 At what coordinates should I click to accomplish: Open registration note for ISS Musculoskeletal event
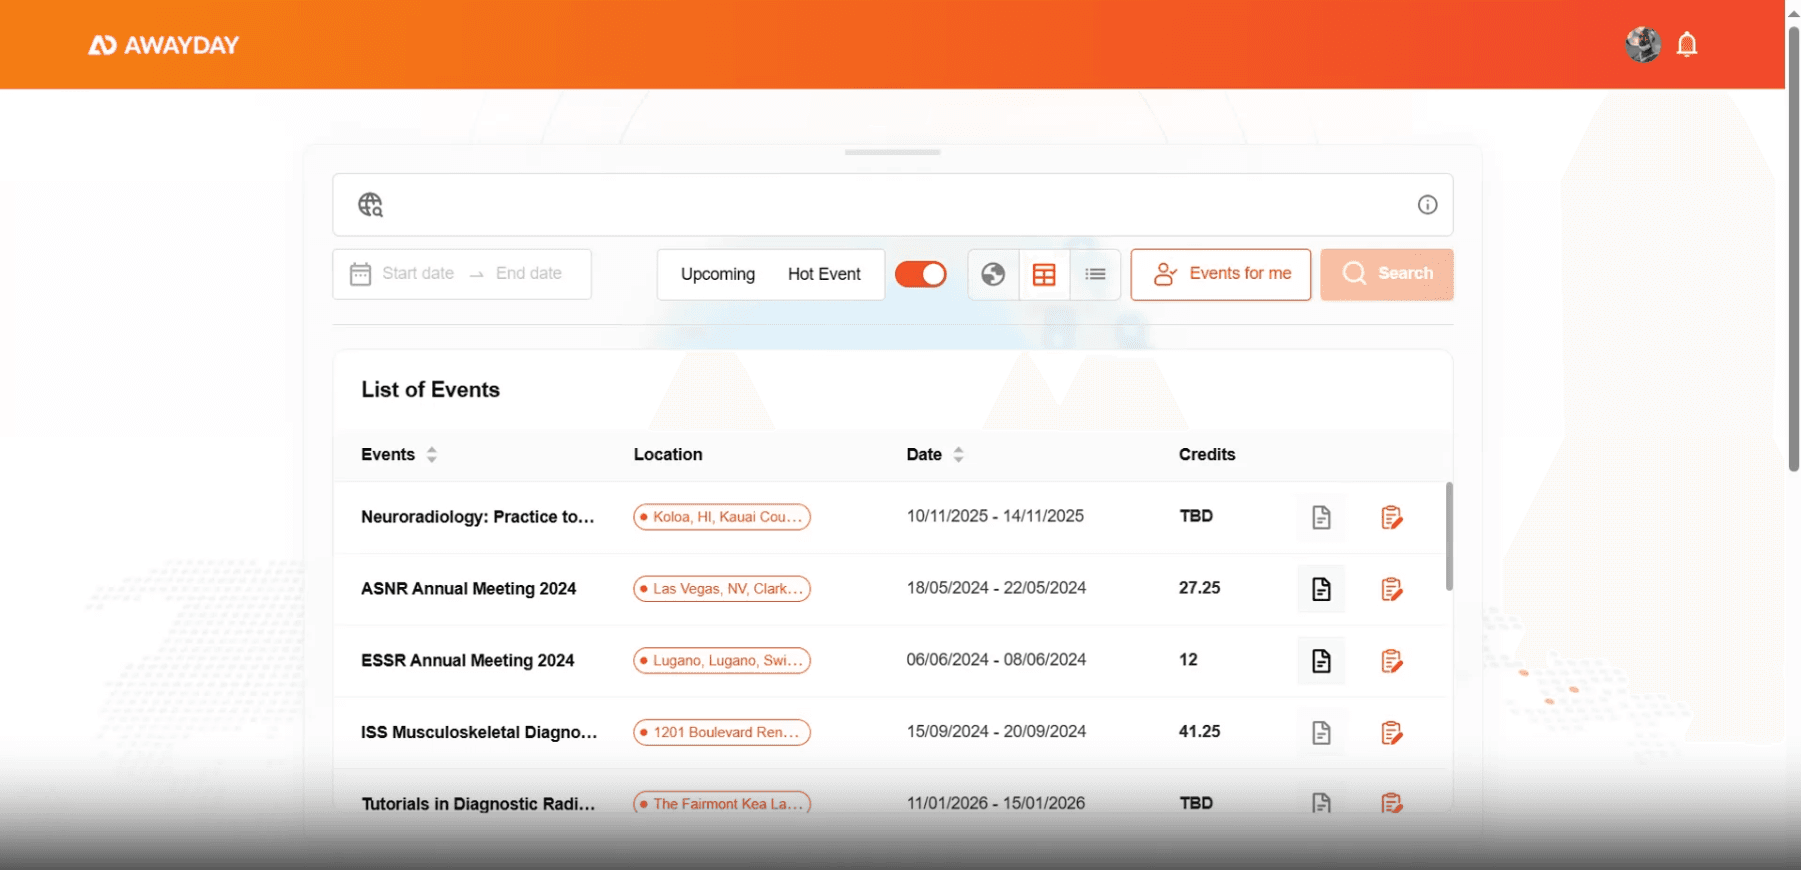tap(1391, 733)
